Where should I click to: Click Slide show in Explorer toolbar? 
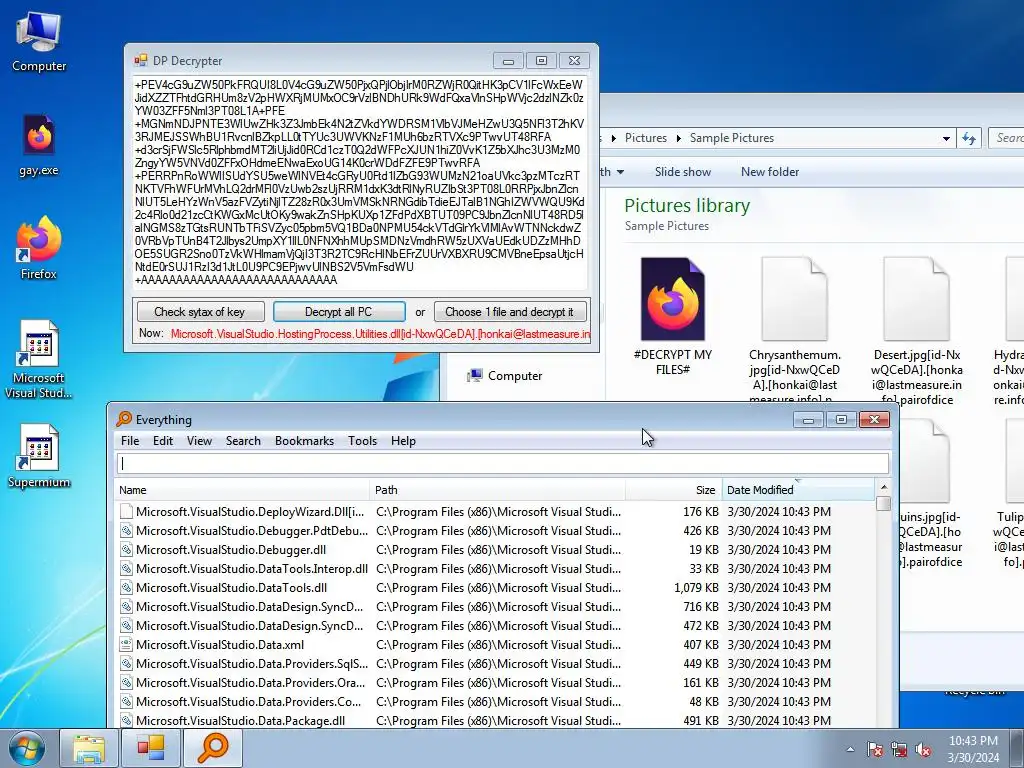point(682,172)
